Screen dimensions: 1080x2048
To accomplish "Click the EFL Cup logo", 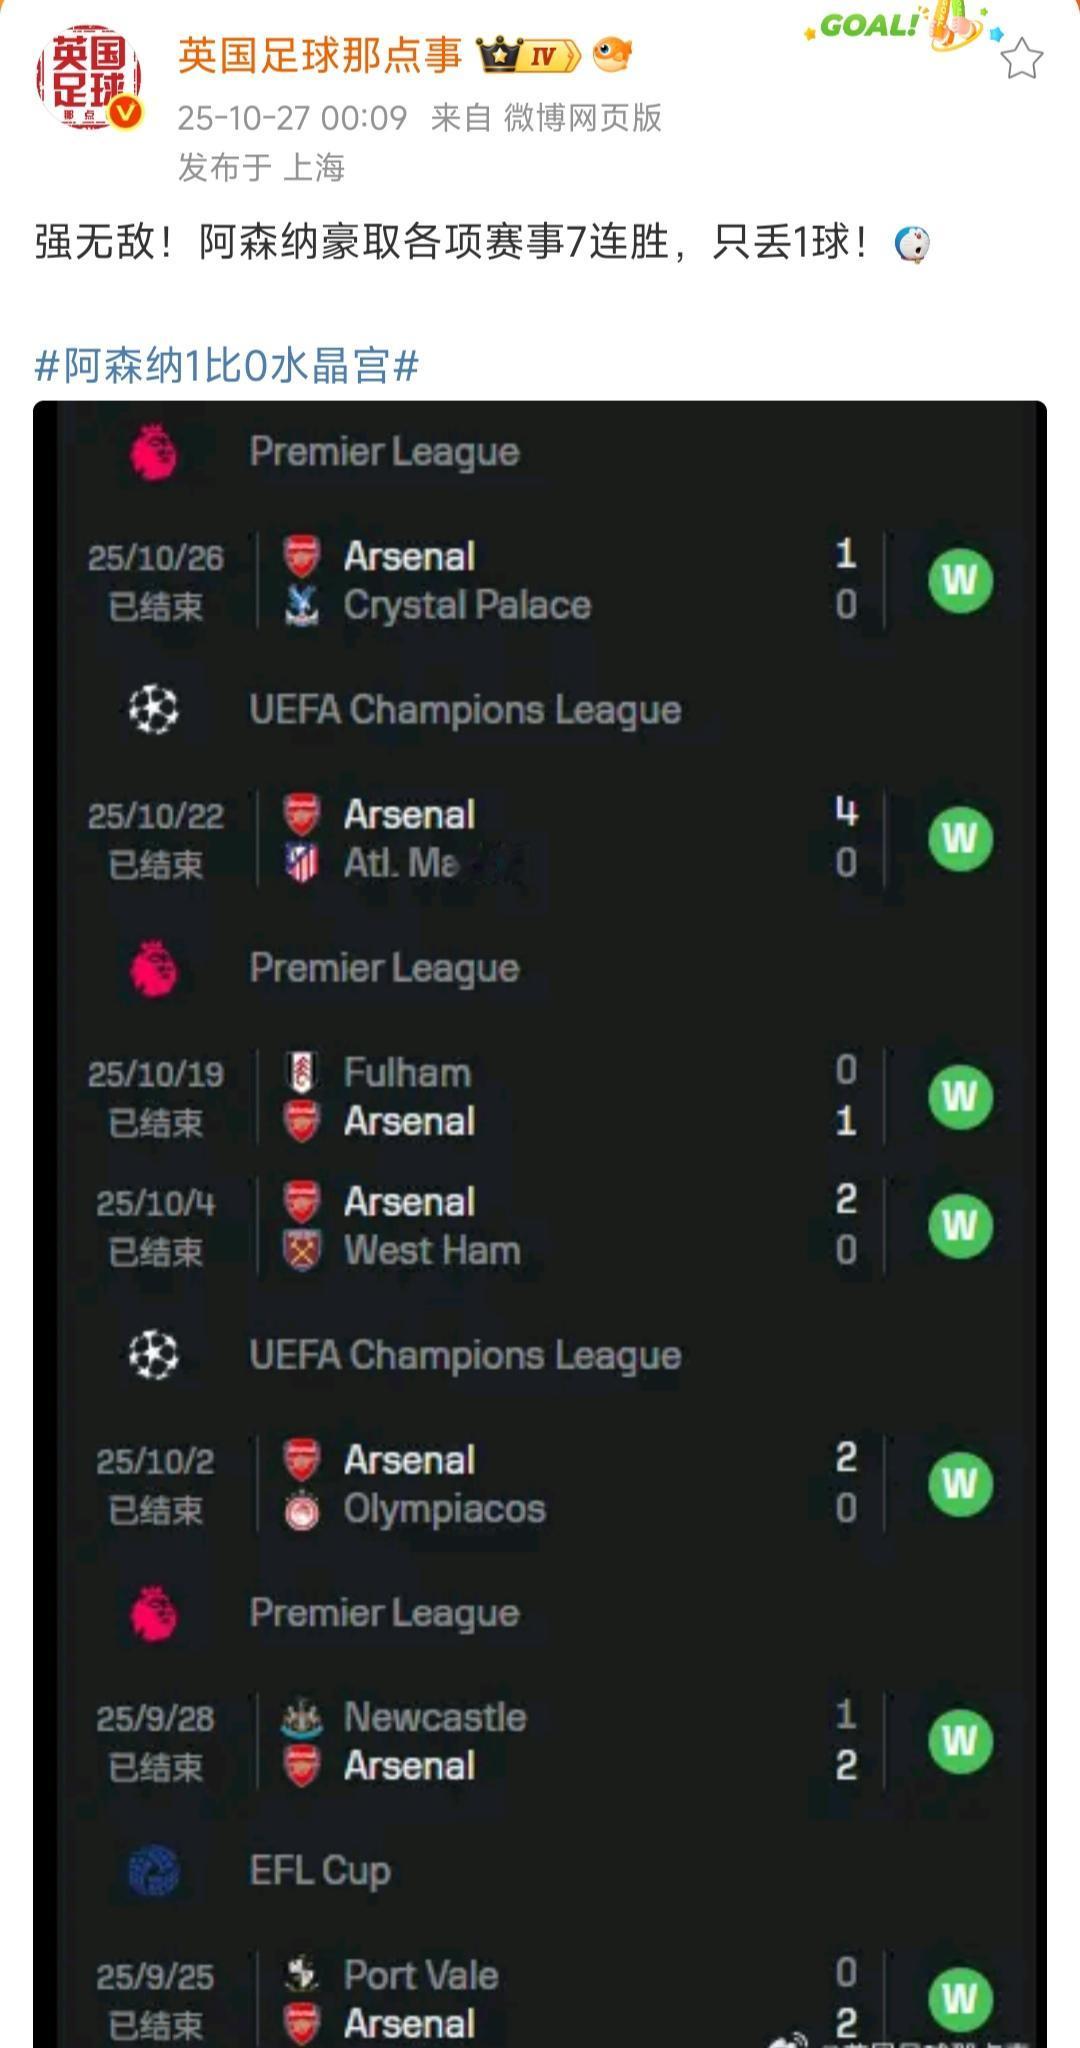I will [154, 1871].
